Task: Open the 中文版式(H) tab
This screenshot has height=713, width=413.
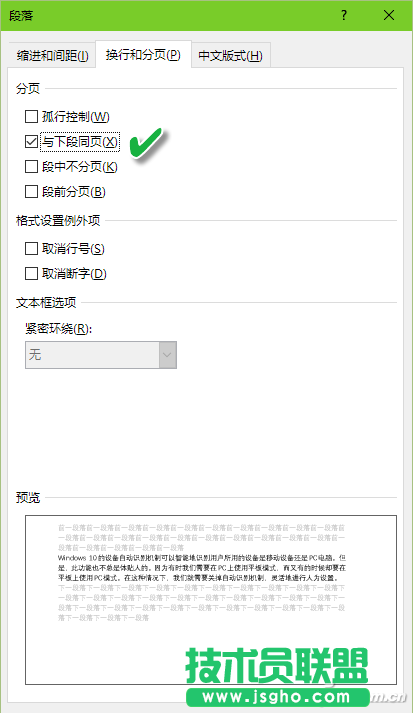Action: (x=231, y=55)
